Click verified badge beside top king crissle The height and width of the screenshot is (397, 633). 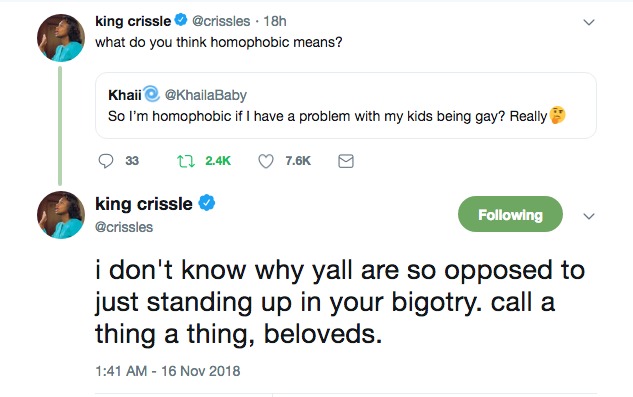coord(181,20)
